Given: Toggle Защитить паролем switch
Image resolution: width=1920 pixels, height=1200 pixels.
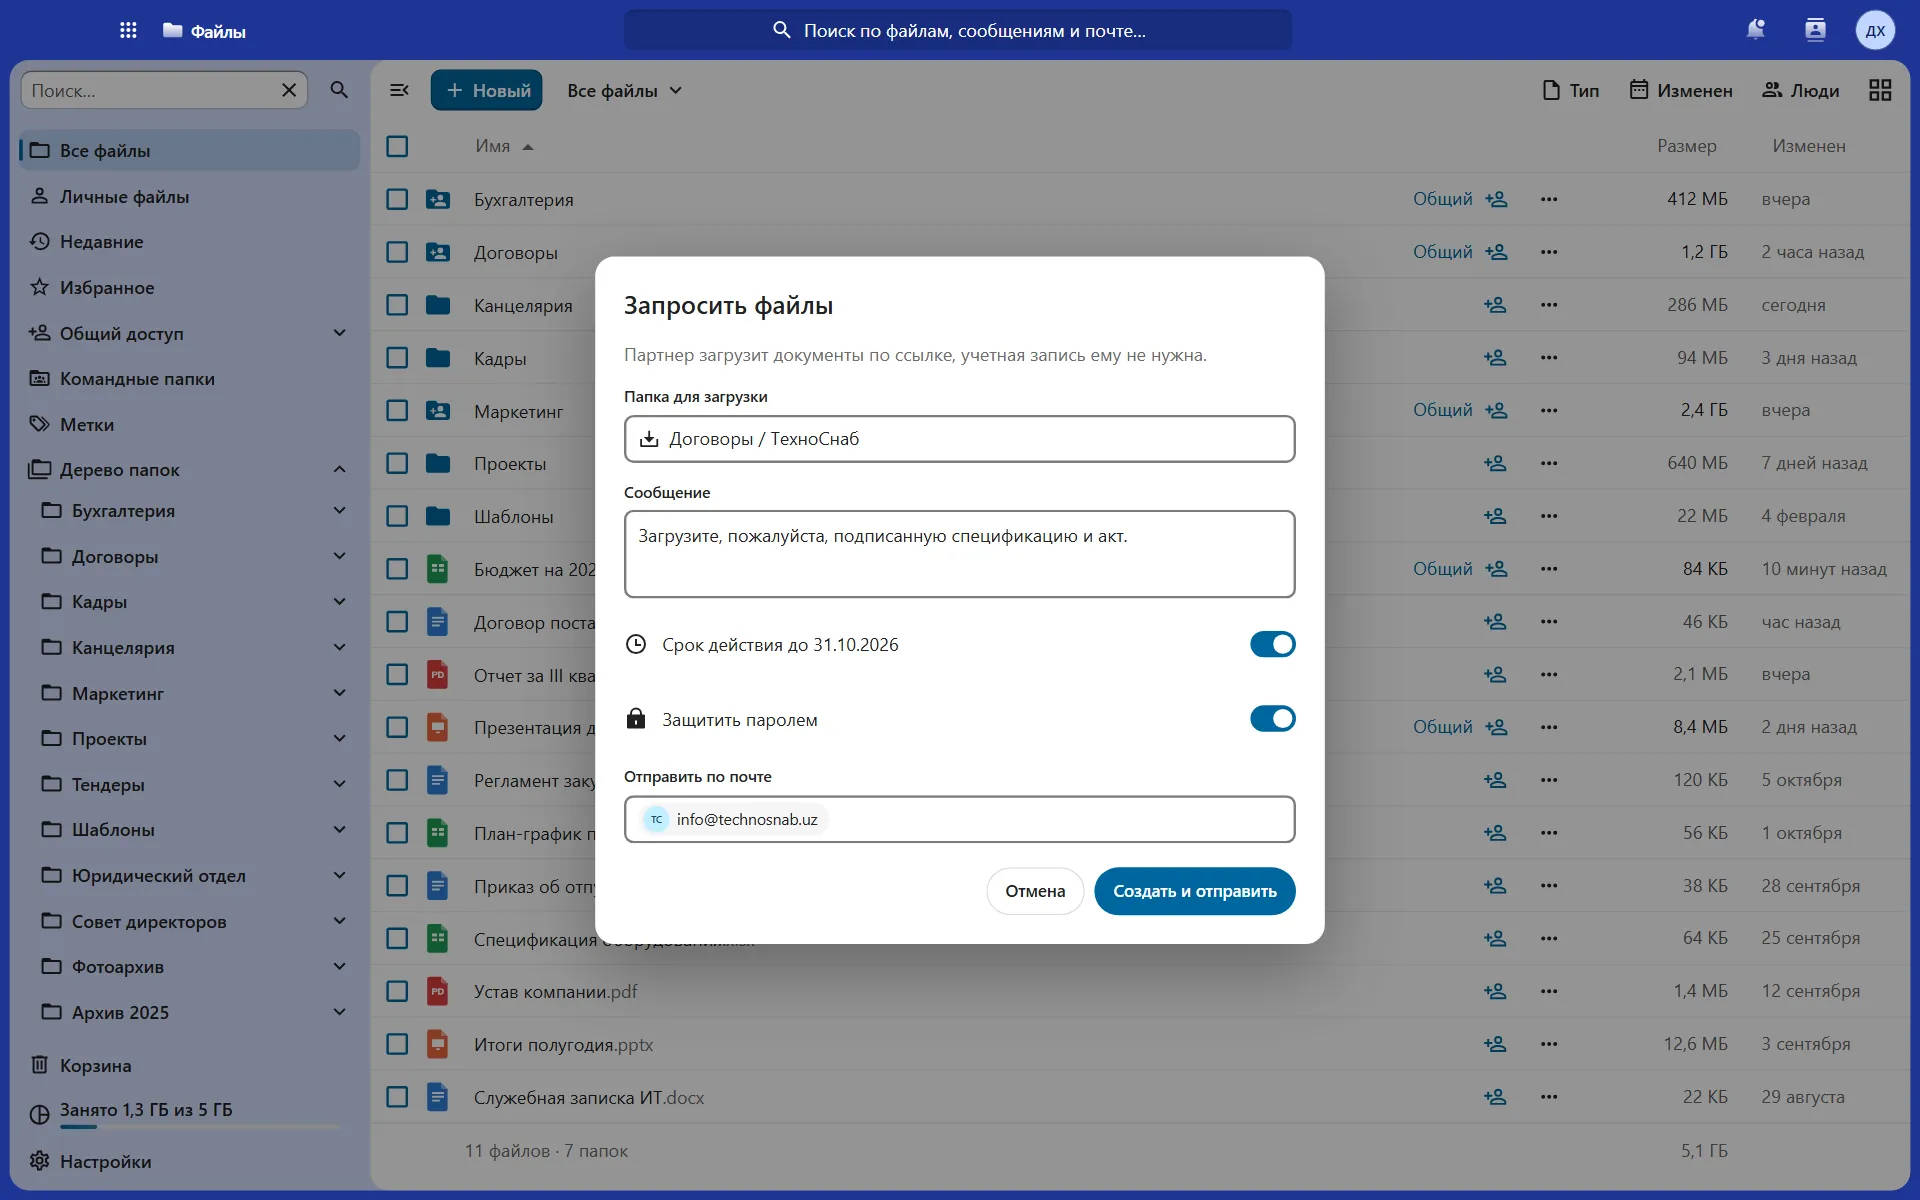Looking at the screenshot, I should point(1272,719).
